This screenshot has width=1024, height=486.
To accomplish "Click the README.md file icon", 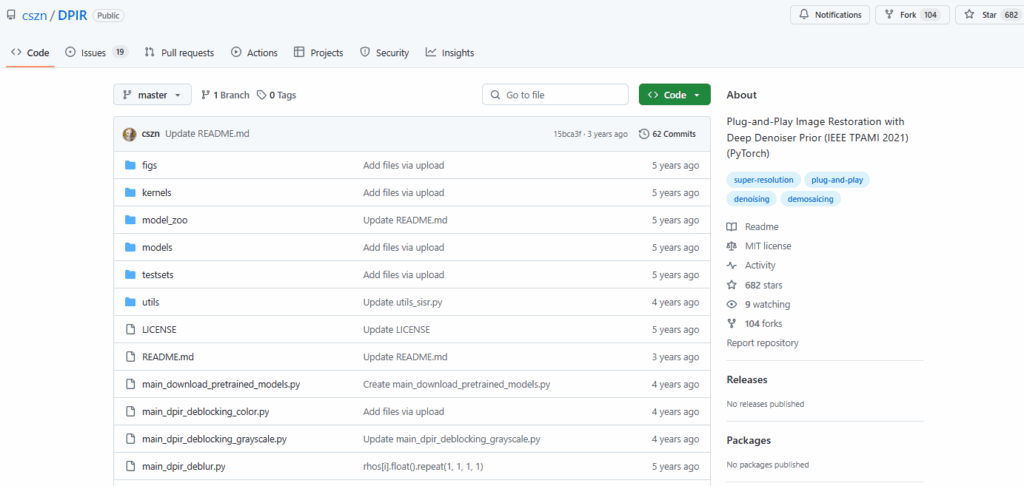I will click(x=130, y=357).
